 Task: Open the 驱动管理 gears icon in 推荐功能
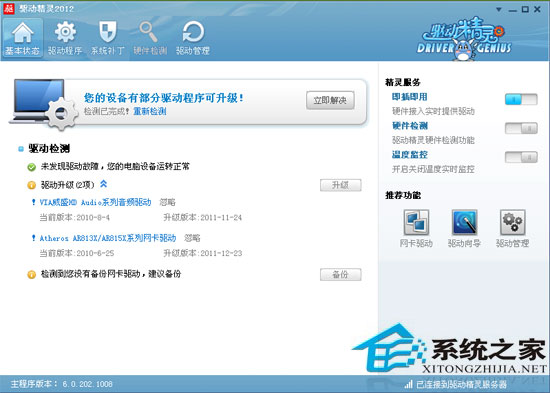(512, 228)
